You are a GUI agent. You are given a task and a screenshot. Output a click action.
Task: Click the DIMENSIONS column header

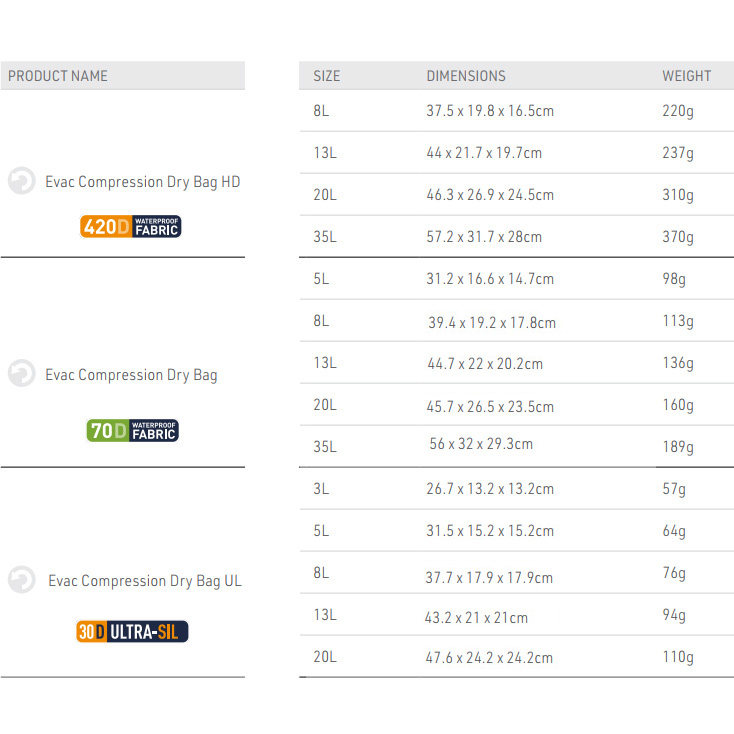[x=466, y=76]
